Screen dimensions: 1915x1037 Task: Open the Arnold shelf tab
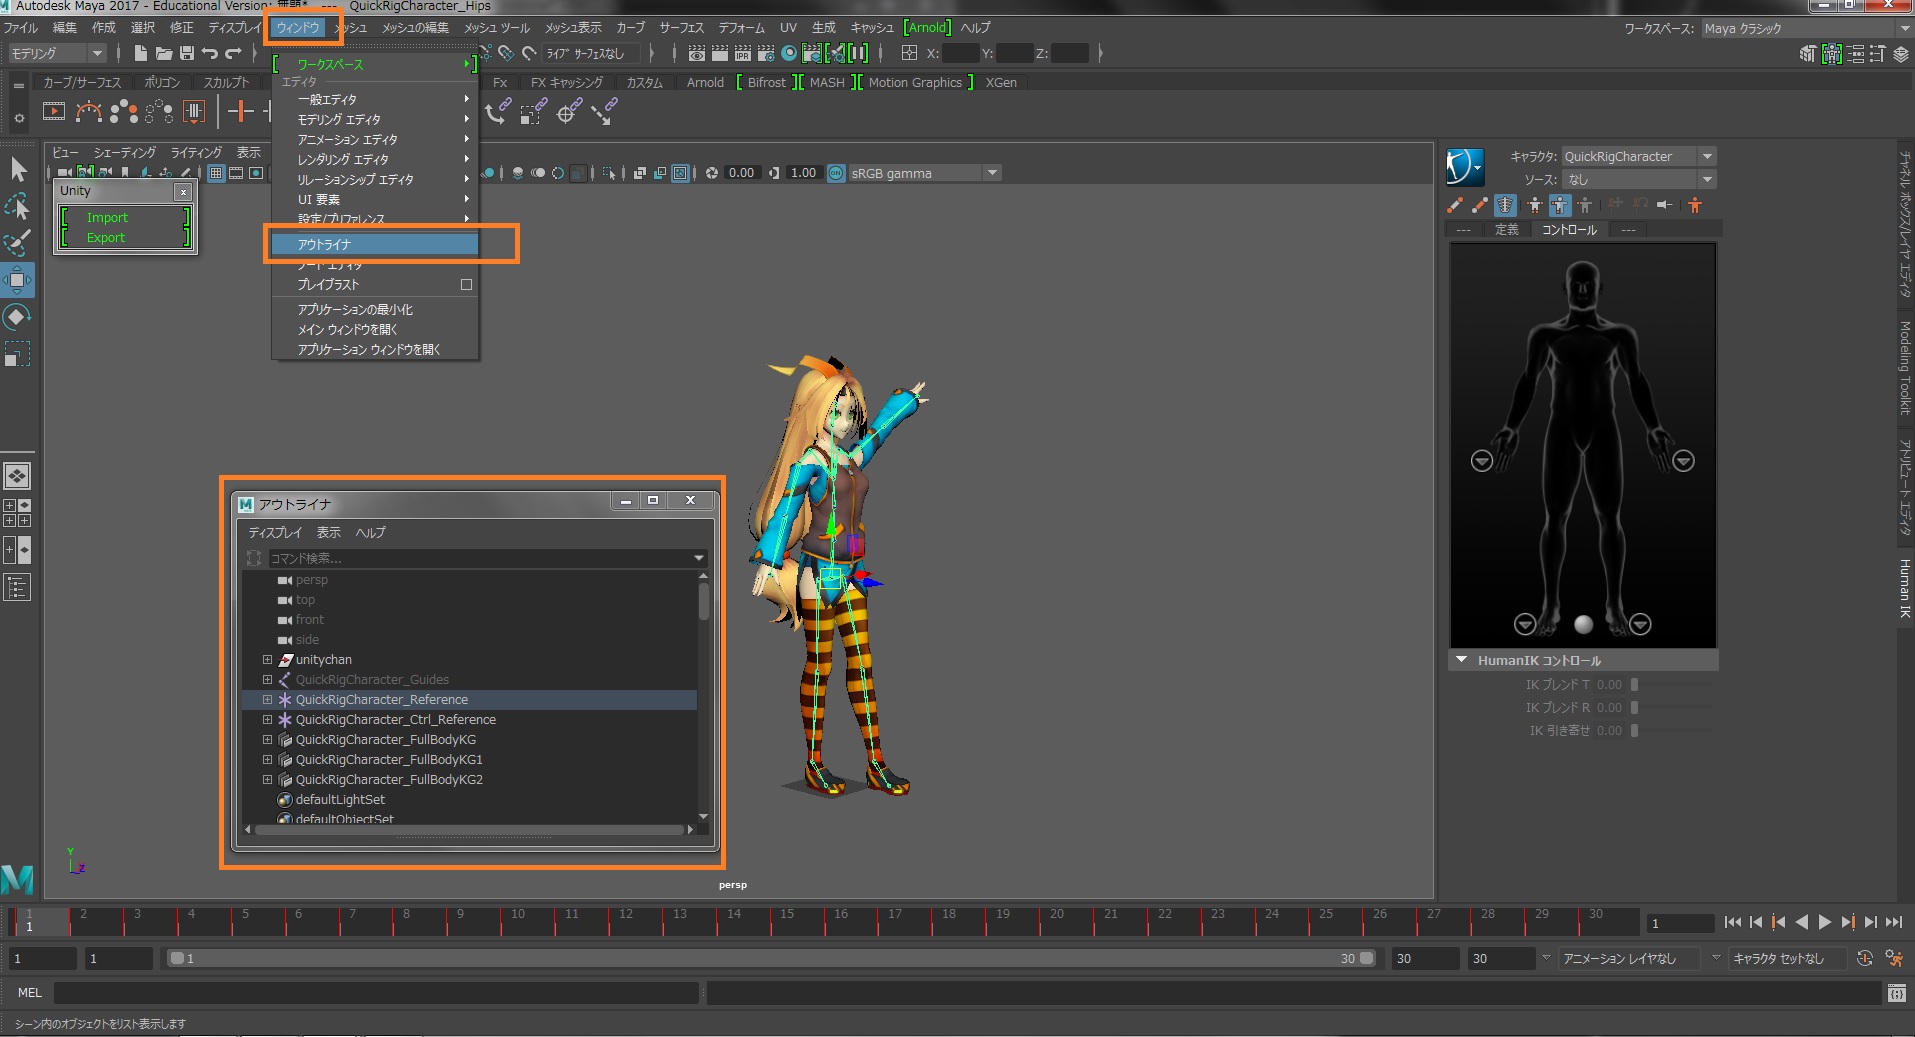point(705,82)
